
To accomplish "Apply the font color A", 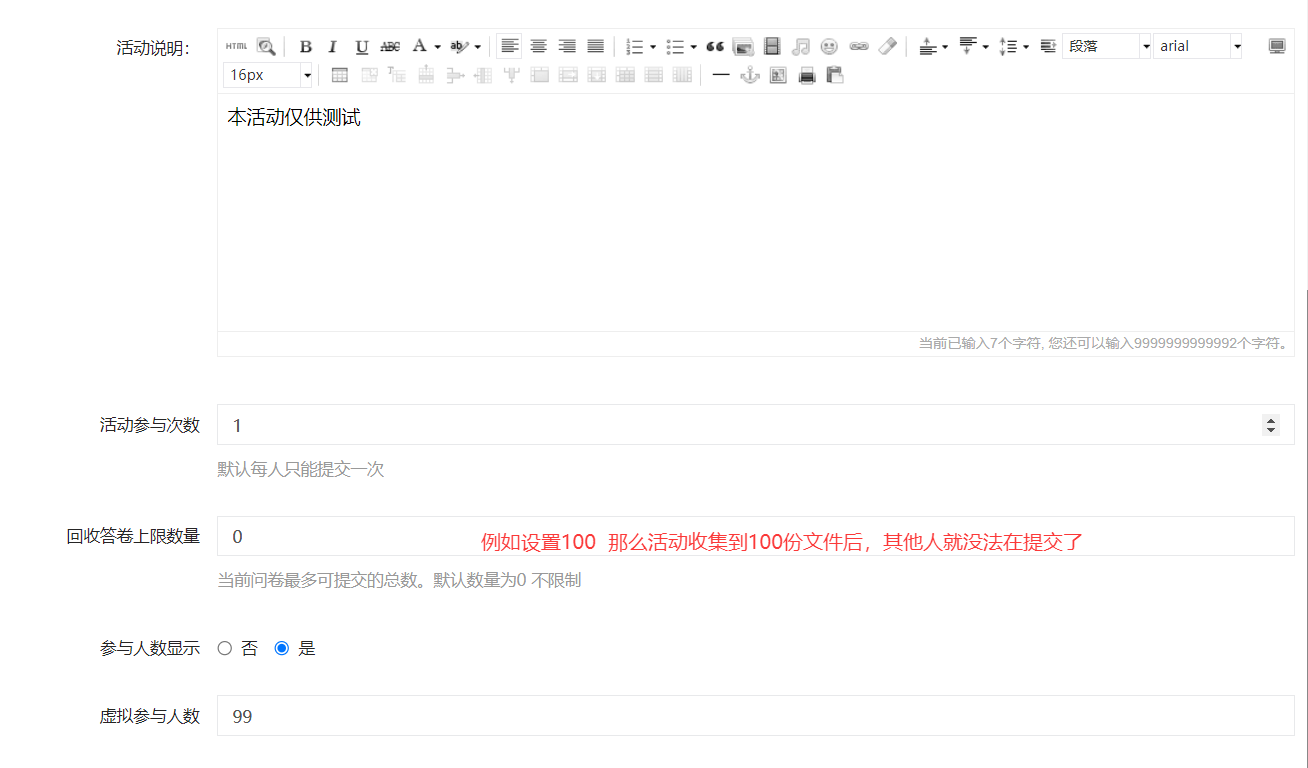I will (x=420, y=46).
